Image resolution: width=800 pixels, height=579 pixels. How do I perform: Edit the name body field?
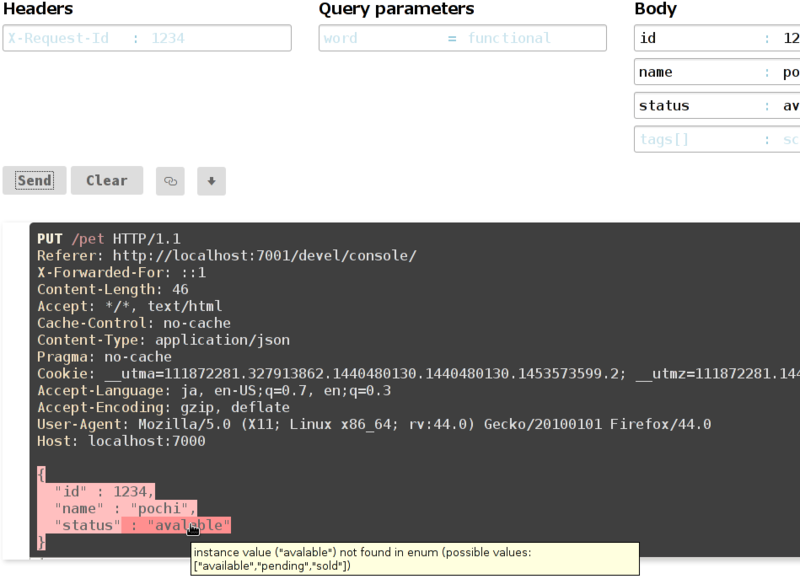click(717, 72)
